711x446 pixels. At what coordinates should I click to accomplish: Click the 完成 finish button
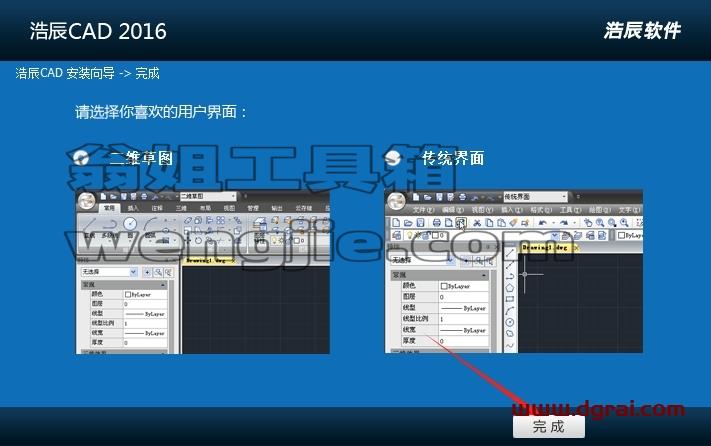coord(549,426)
